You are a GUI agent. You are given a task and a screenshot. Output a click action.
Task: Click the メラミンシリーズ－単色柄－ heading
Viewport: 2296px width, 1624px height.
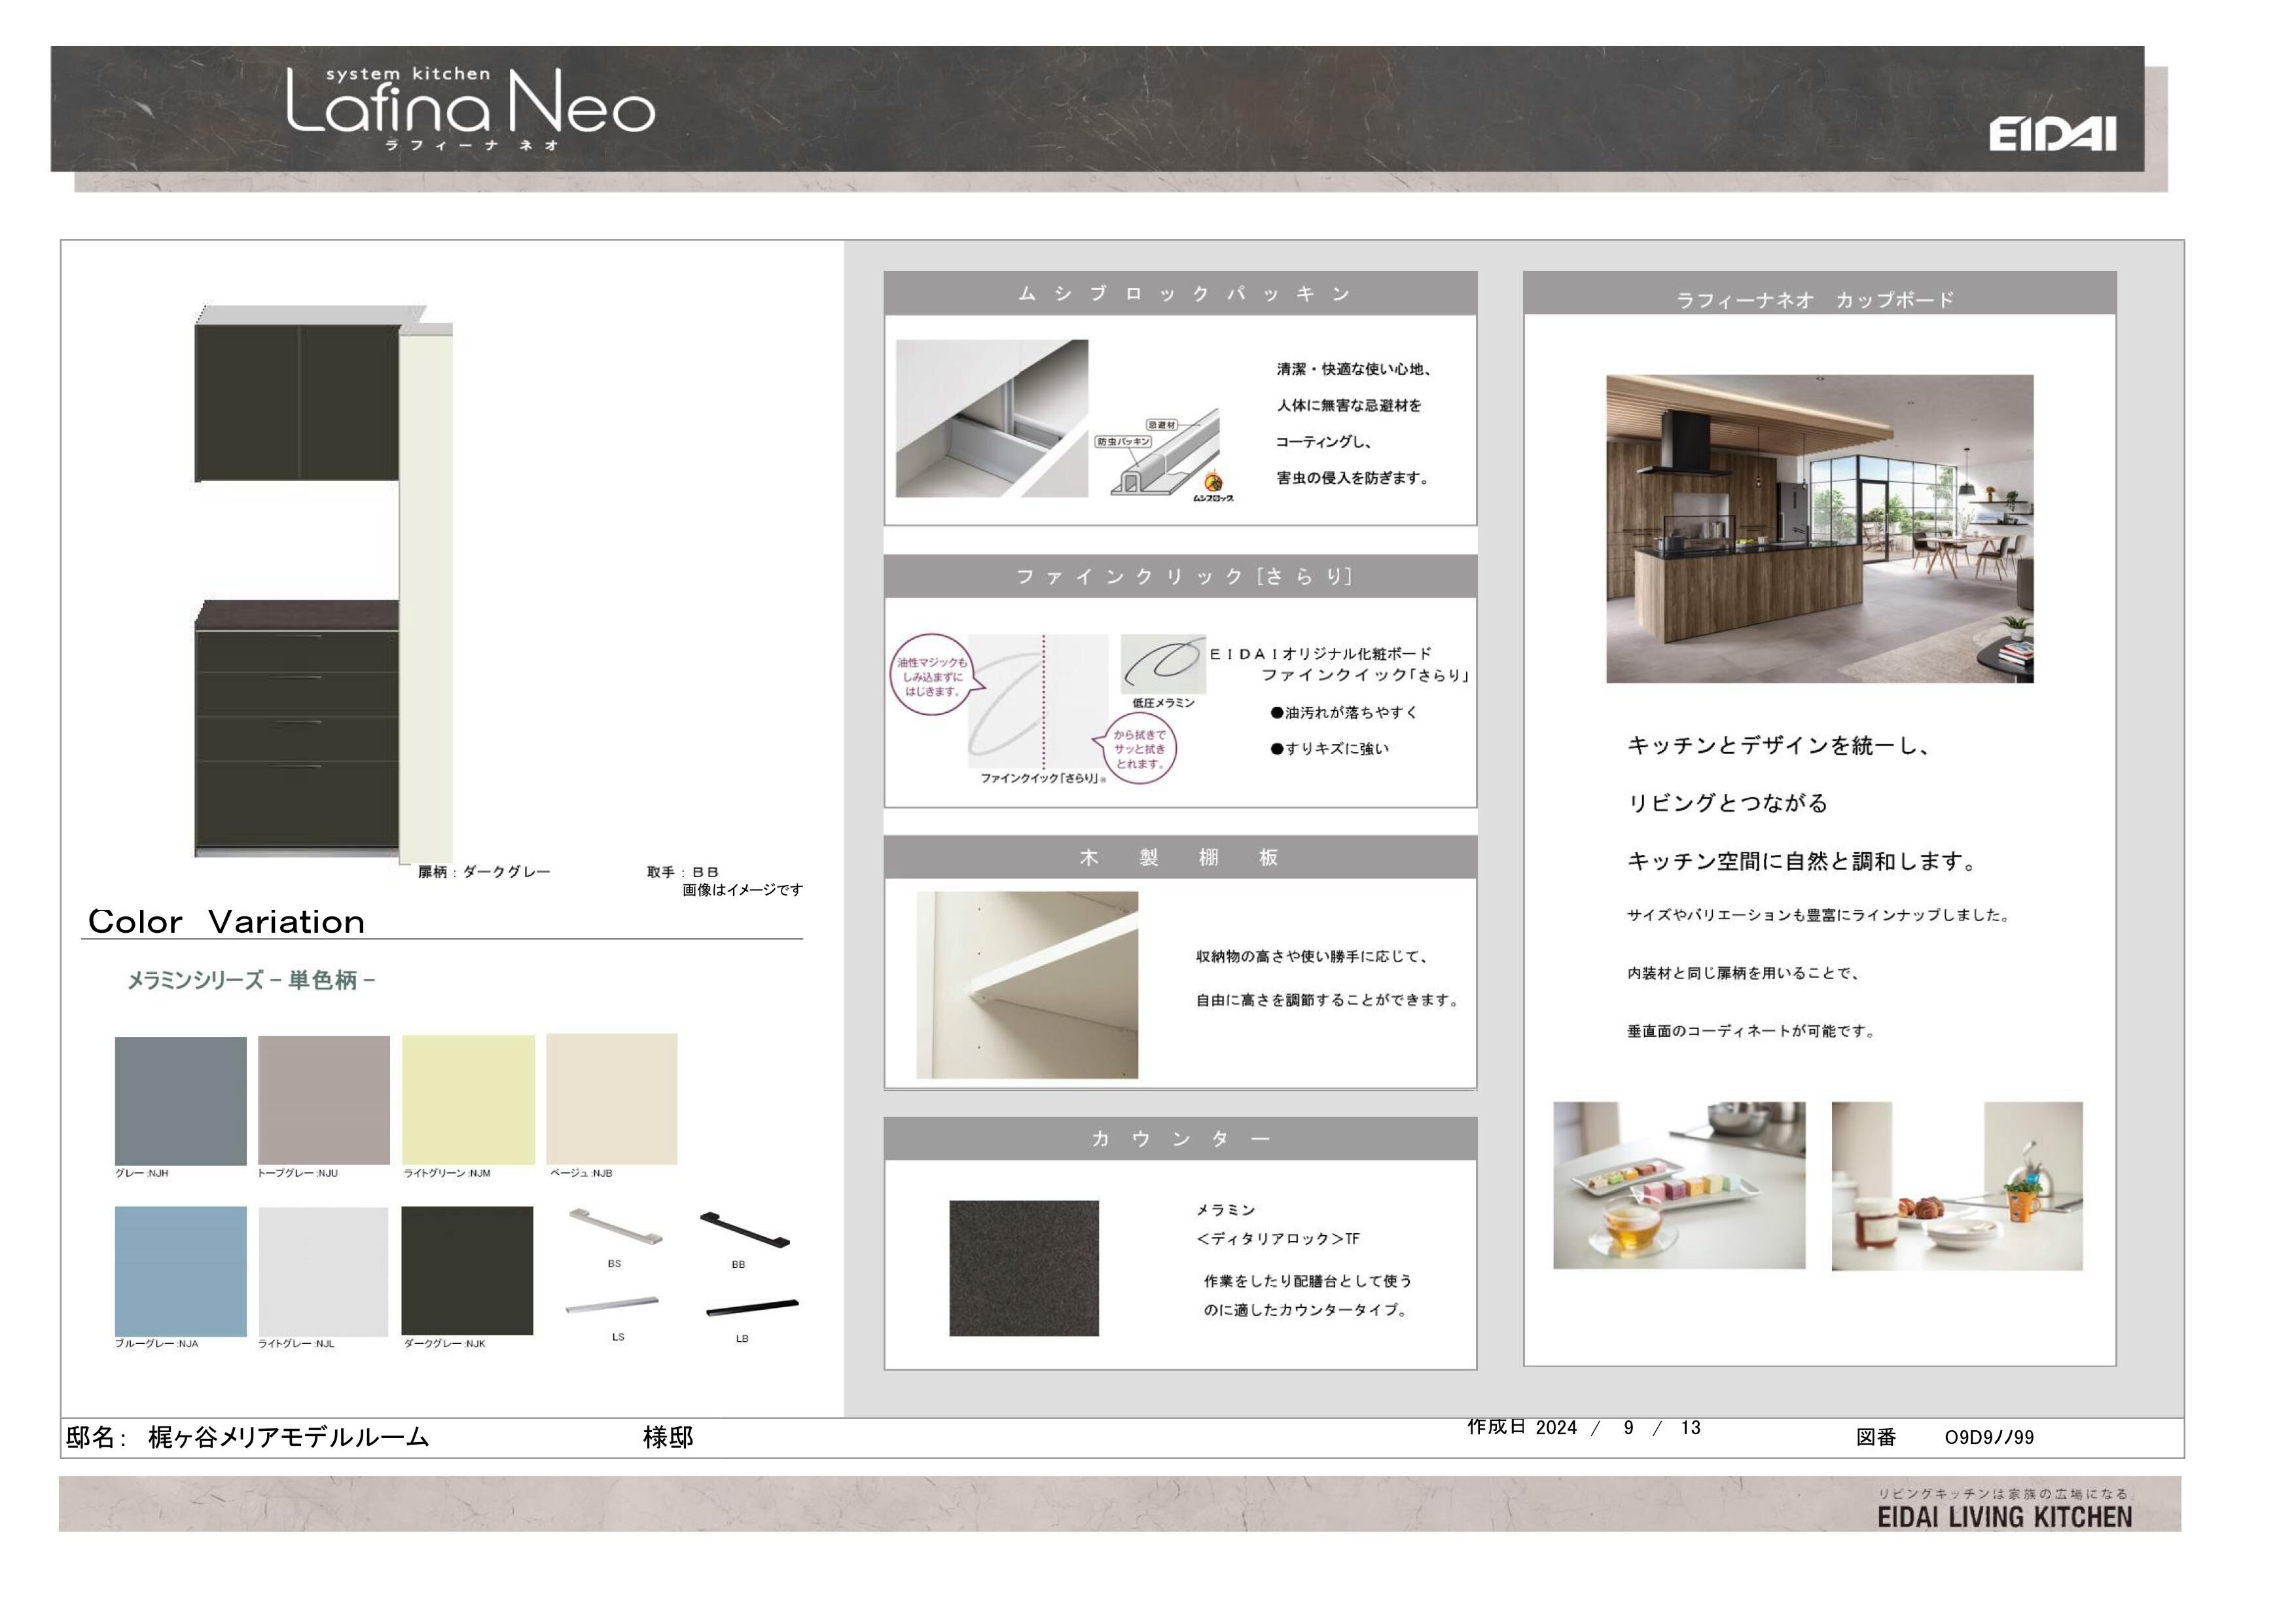[251, 981]
